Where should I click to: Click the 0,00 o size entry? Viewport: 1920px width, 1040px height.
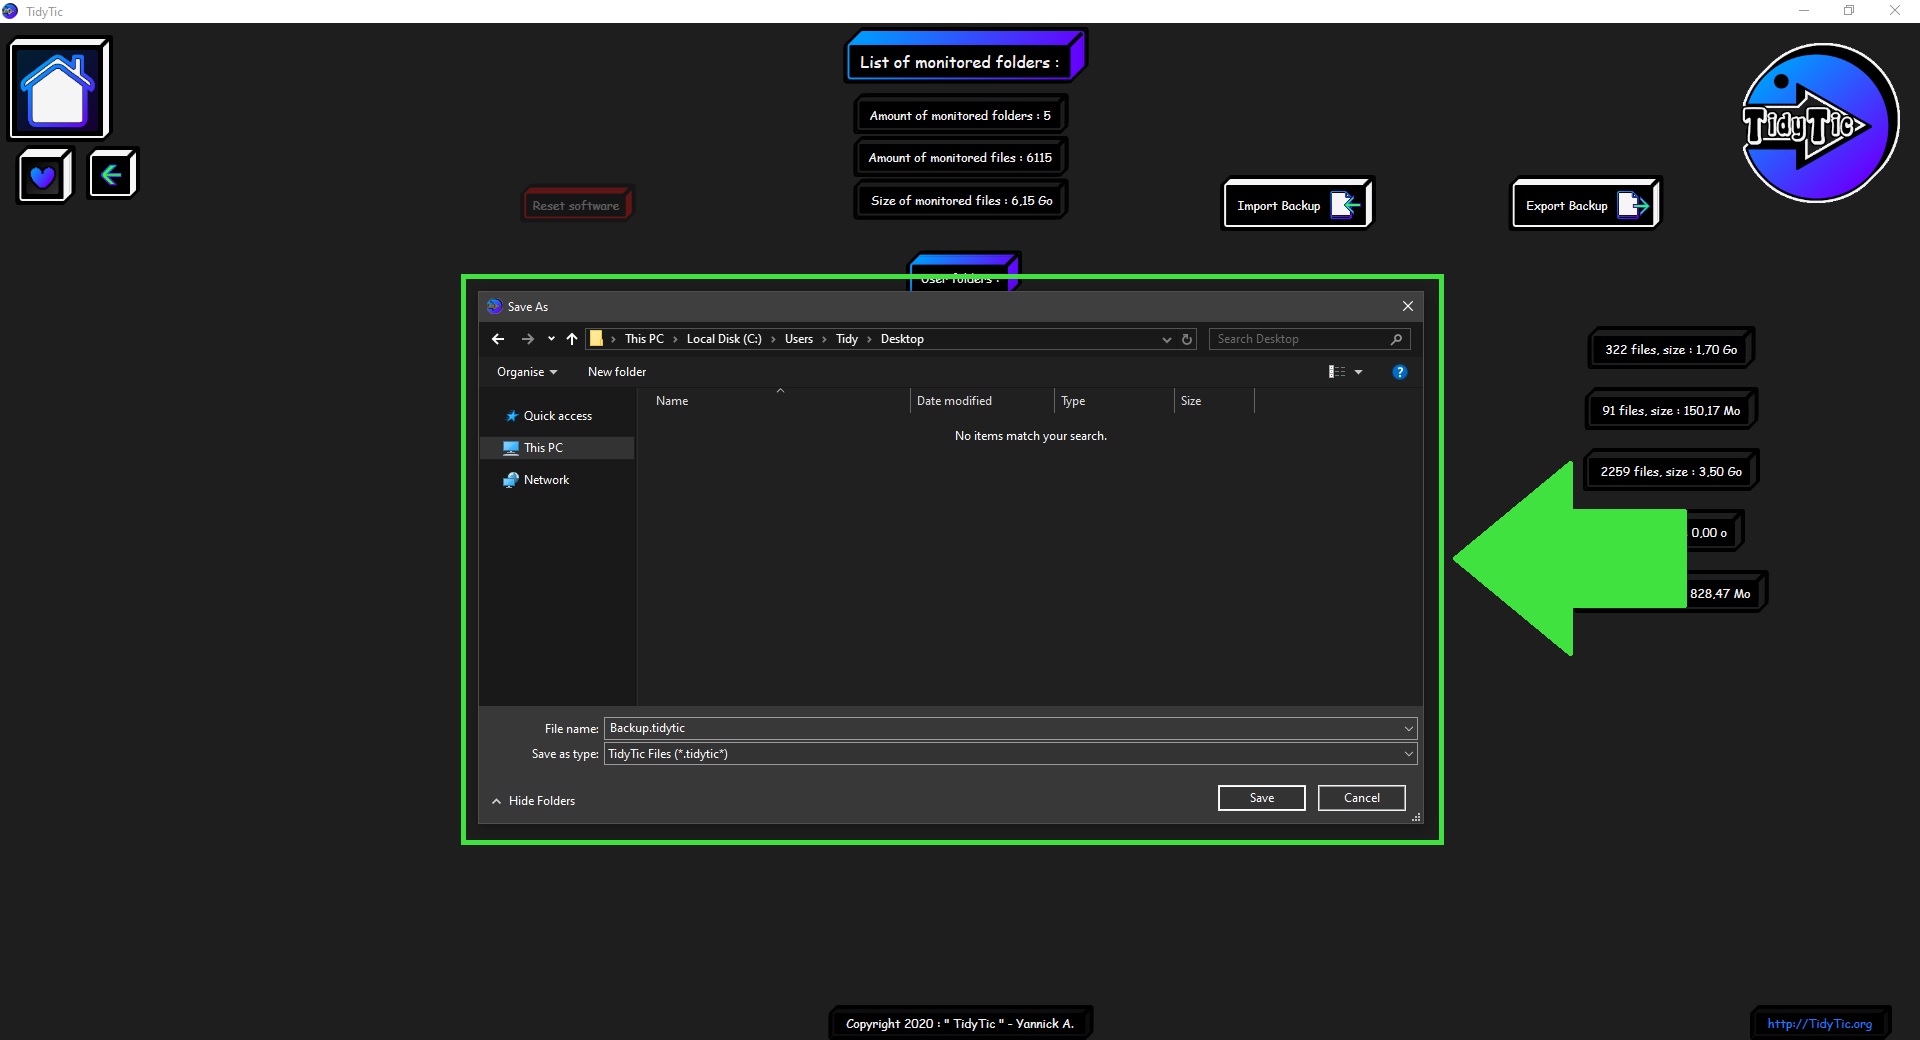1713,531
